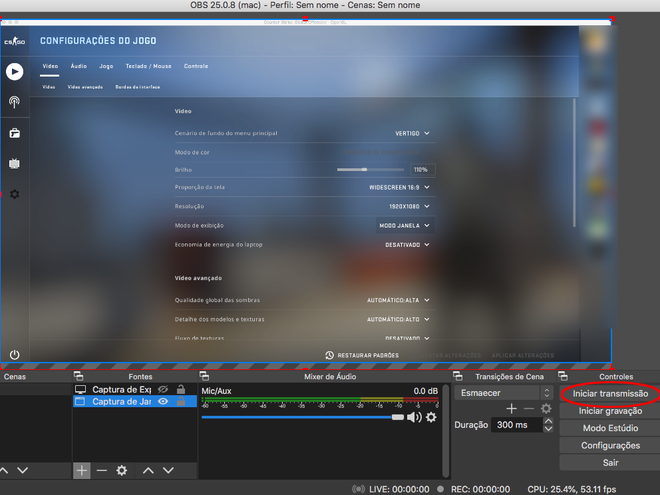The image size is (660, 495).
Task: Undock the Fontes panel via its icon
Action: (x=79, y=376)
